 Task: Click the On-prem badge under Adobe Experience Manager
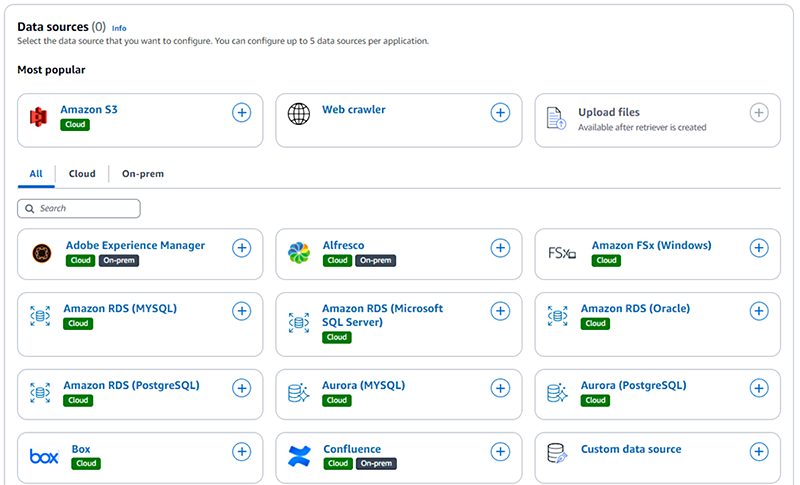(119, 261)
